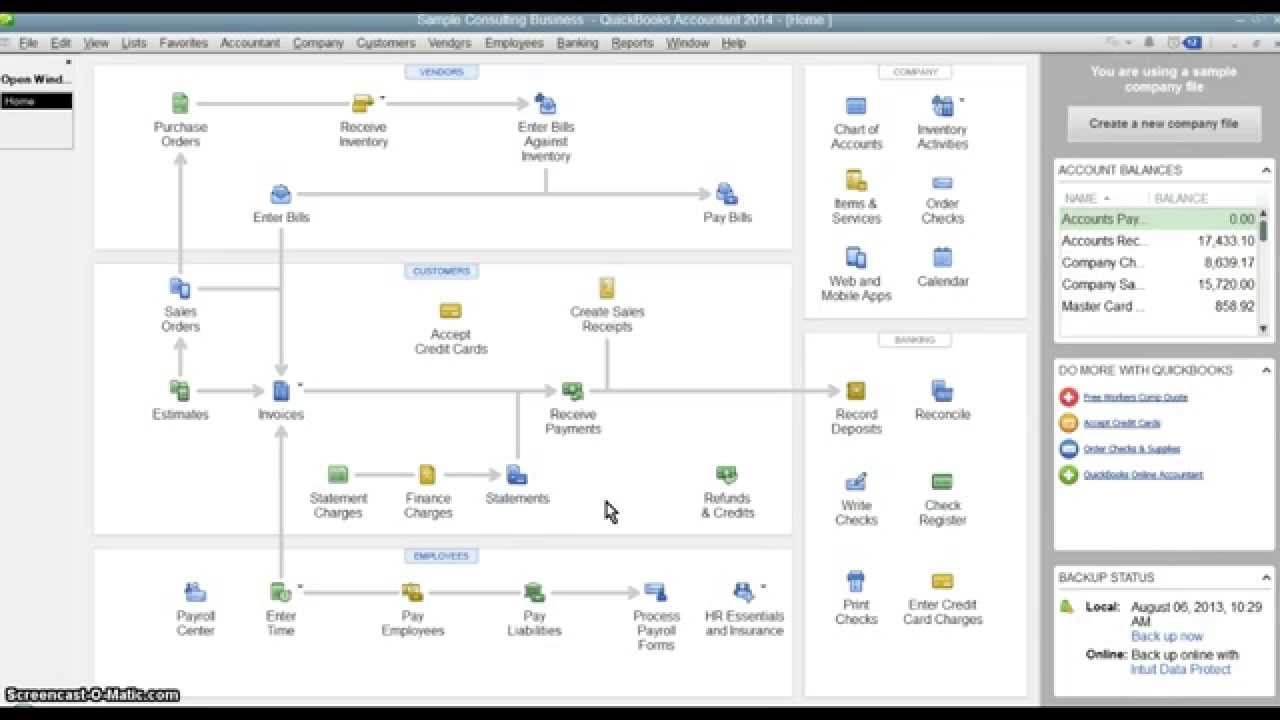This screenshot has height=720, width=1280.
Task: Open the Payroll Center icon
Action: pyautogui.click(x=196, y=592)
